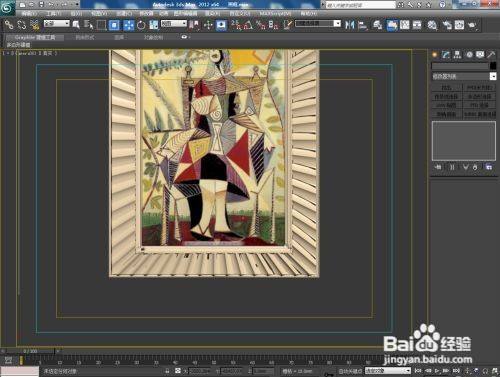The image size is (500, 377).
Task: Click Edit Named Selection Sets icon
Action: (288, 25)
